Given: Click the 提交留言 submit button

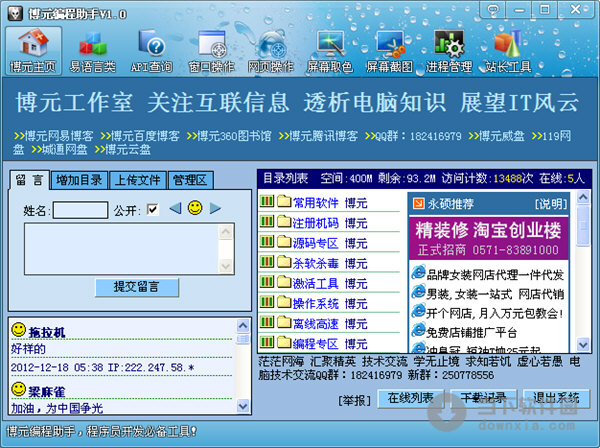Looking at the screenshot, I should coord(137,287).
